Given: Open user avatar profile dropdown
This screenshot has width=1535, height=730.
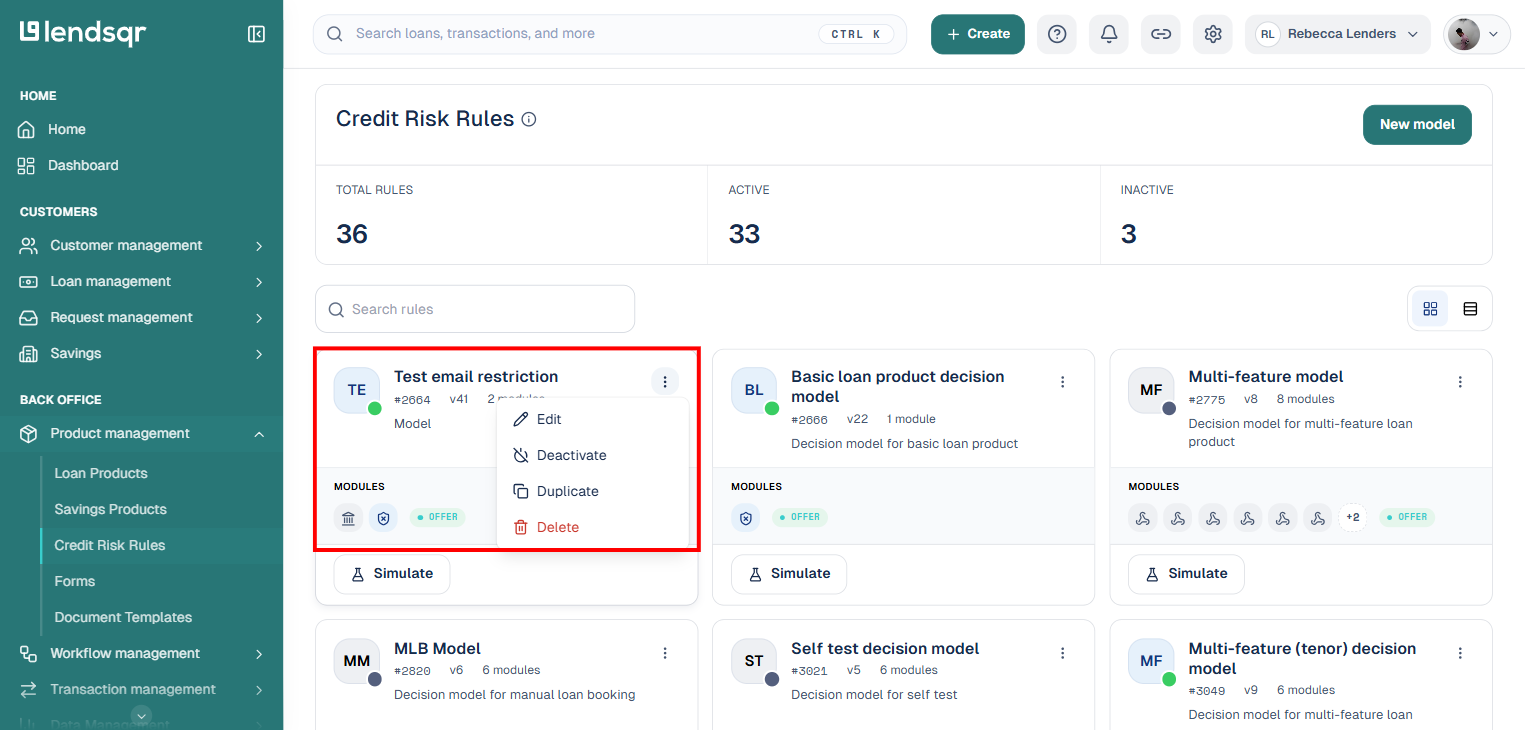Looking at the screenshot, I should (x=1477, y=34).
